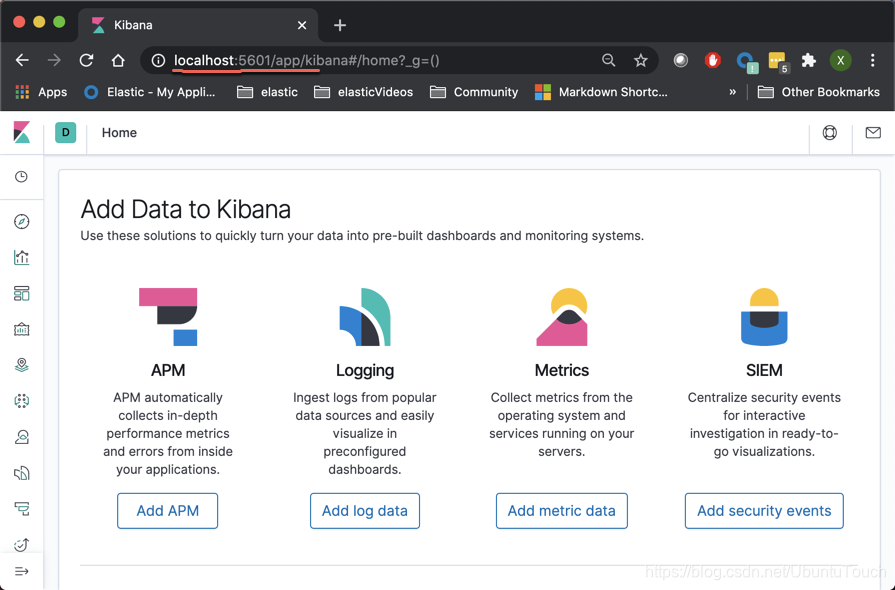
Task: Click the yellow extension with 5 badge
Action: tap(778, 62)
